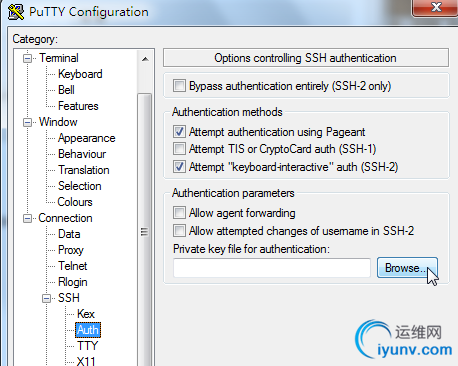
Task: Click the category tree scrollbar thumb
Action: tap(144, 231)
